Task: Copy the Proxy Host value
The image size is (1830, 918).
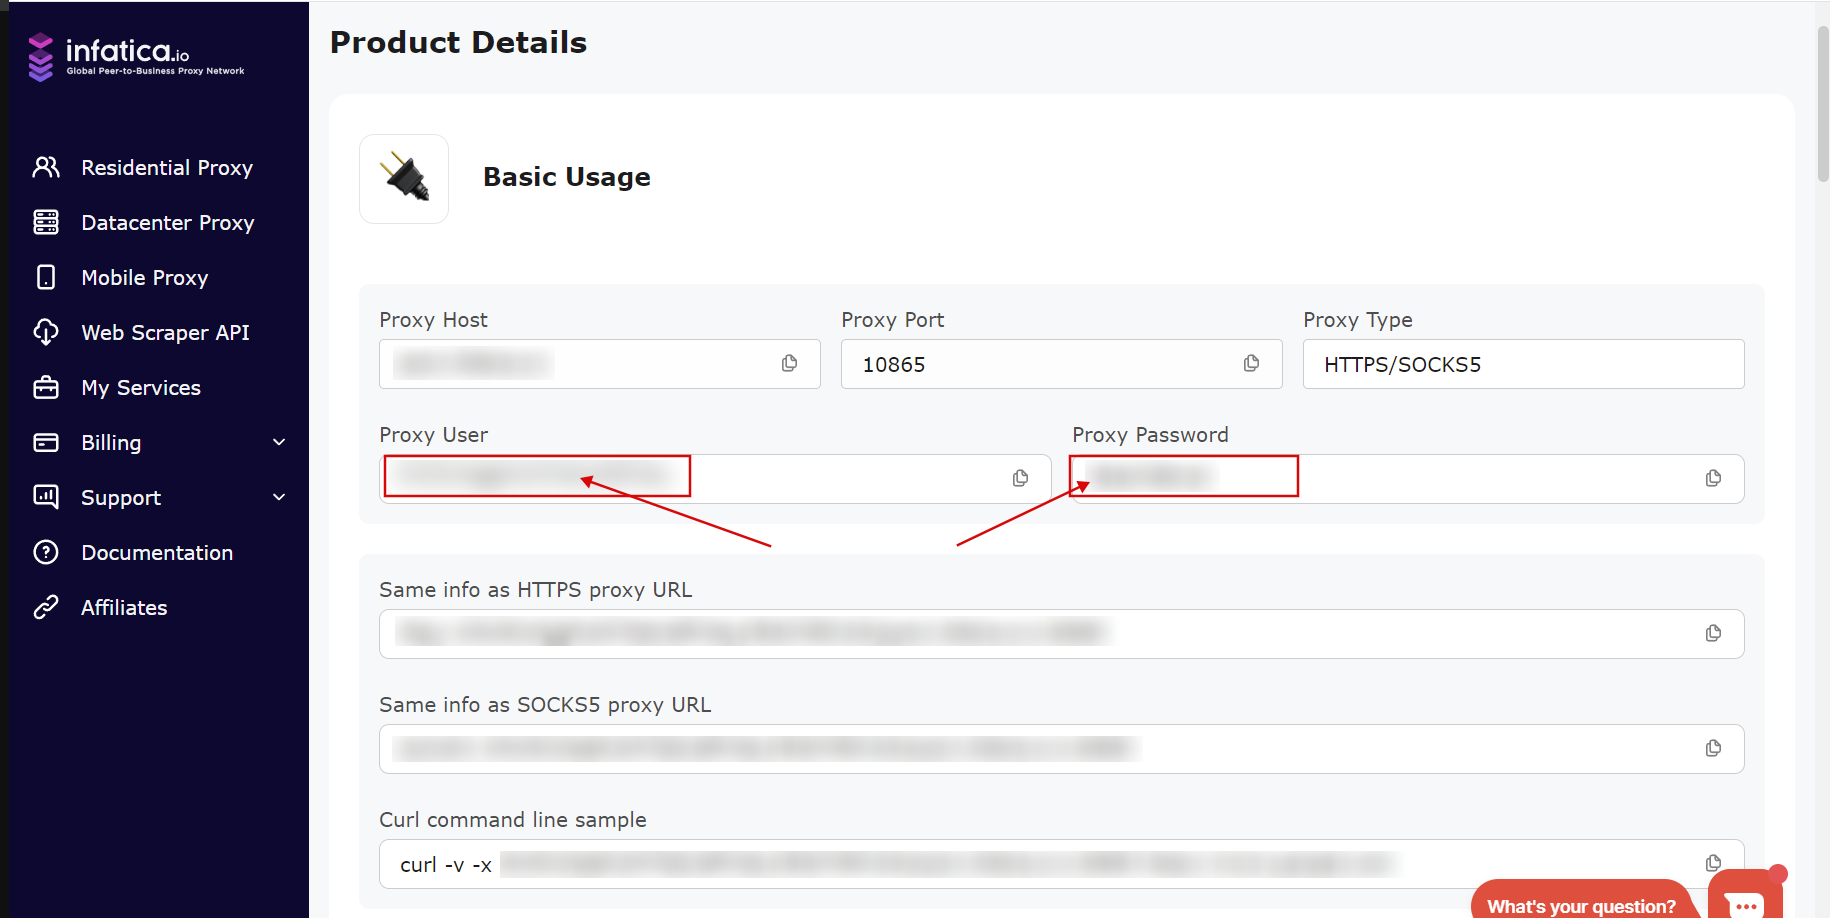Action: pos(789,363)
